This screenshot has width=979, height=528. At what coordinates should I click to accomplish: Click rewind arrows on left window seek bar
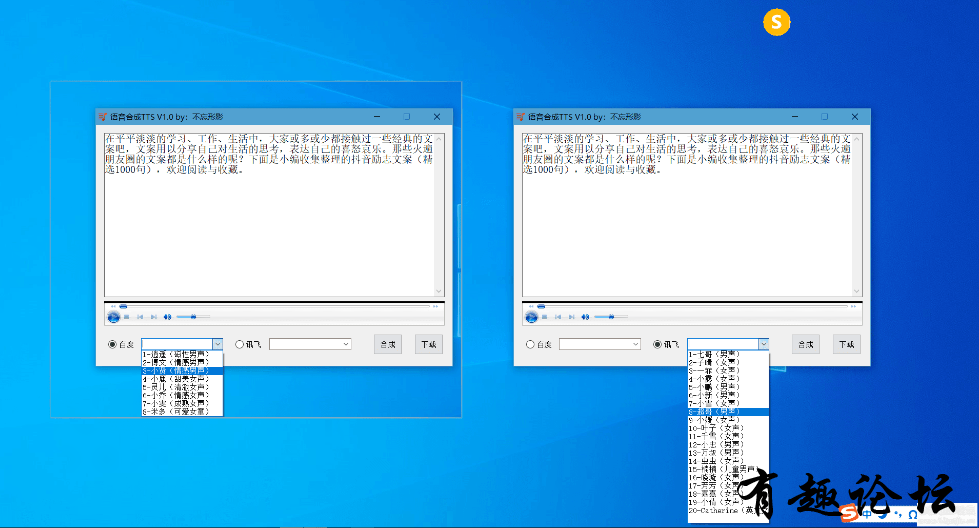click(113, 306)
